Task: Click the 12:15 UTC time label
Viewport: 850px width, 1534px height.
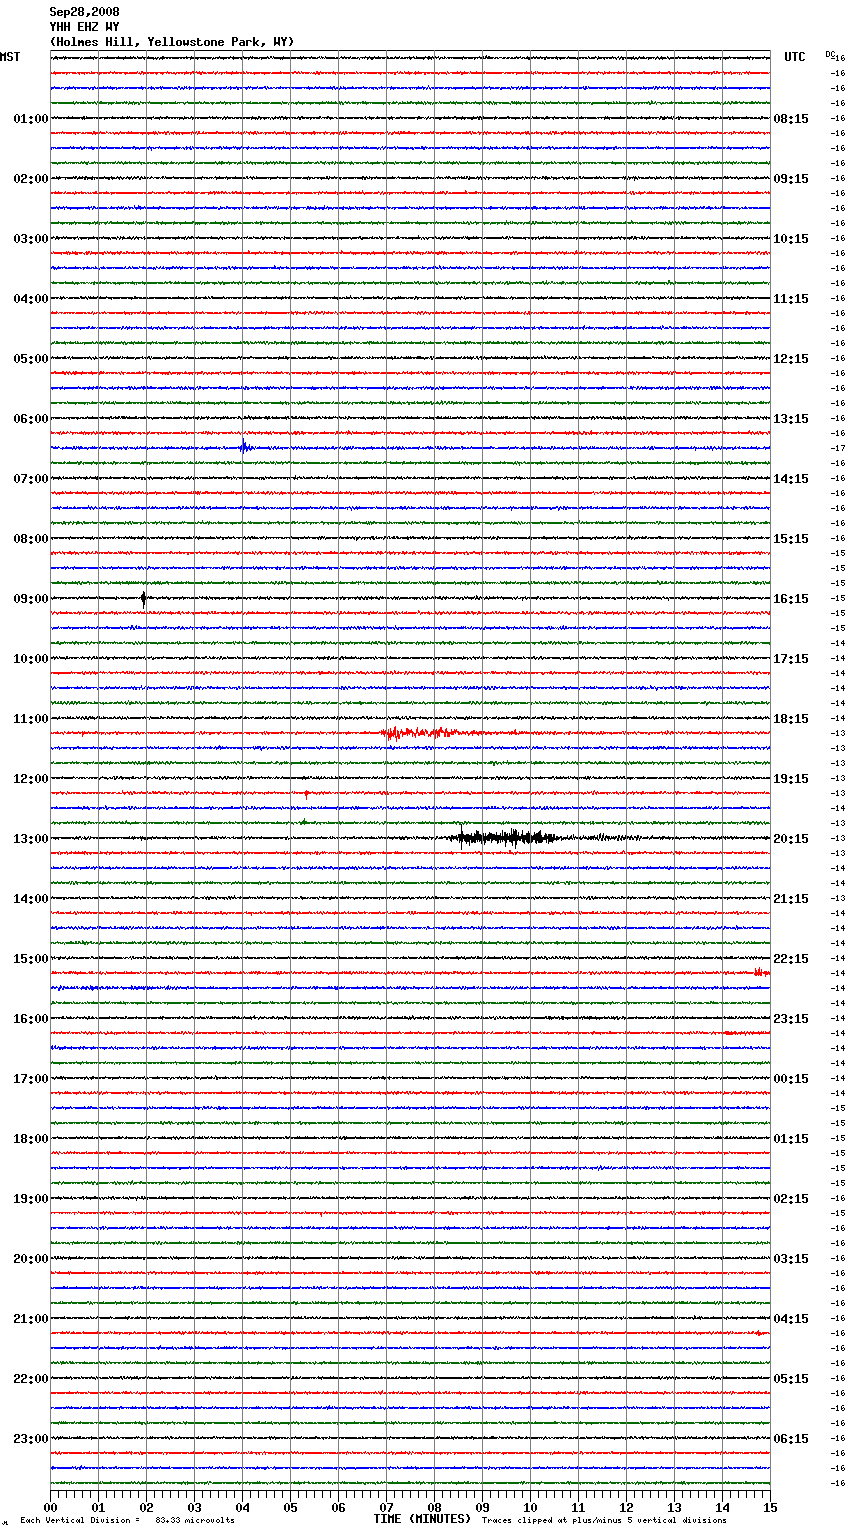Action: [x=791, y=359]
